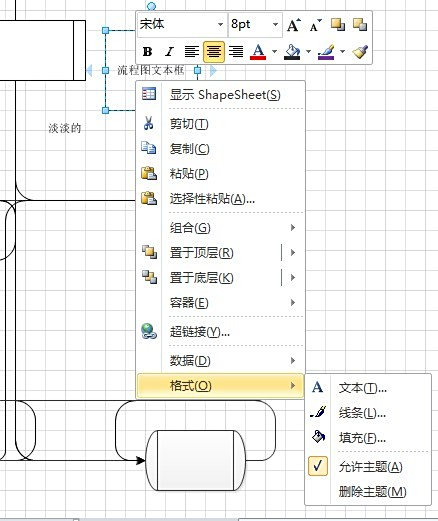Click Bring to Front icon in mini toolbar
Viewport: 438px width, 521px height.
click(338, 25)
